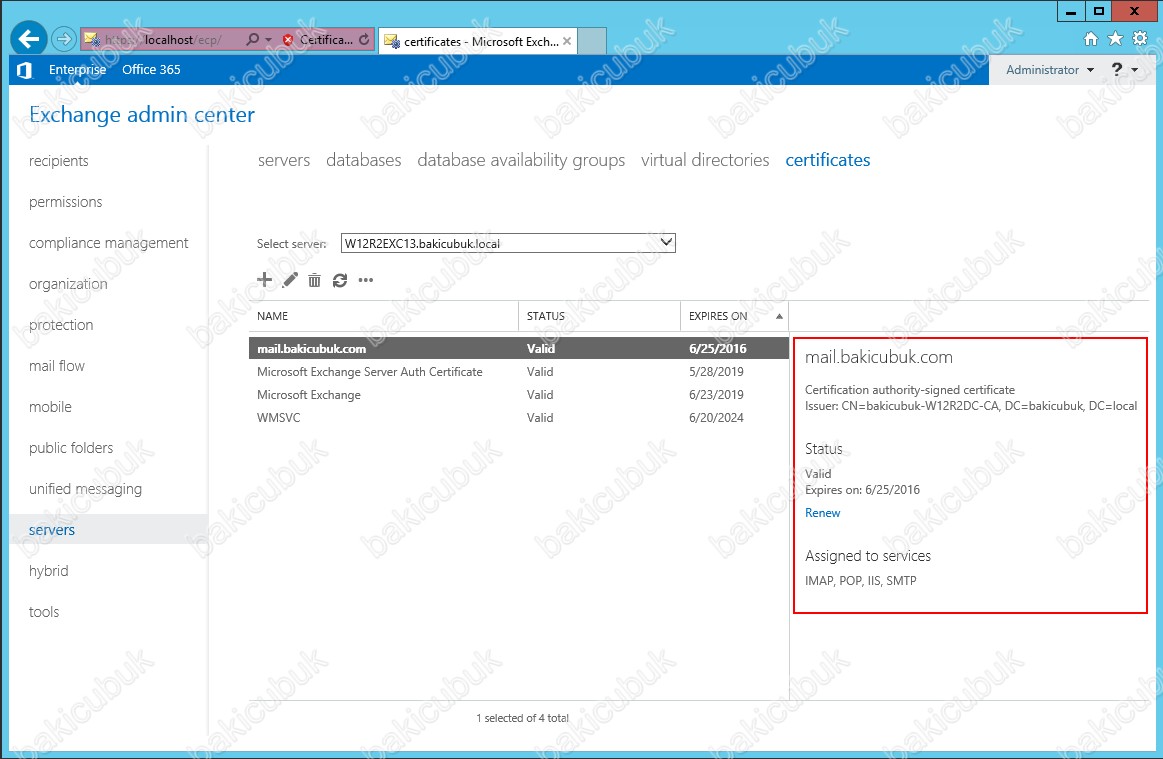
Task: Open the virtual directories tab
Action: pyautogui.click(x=705, y=160)
